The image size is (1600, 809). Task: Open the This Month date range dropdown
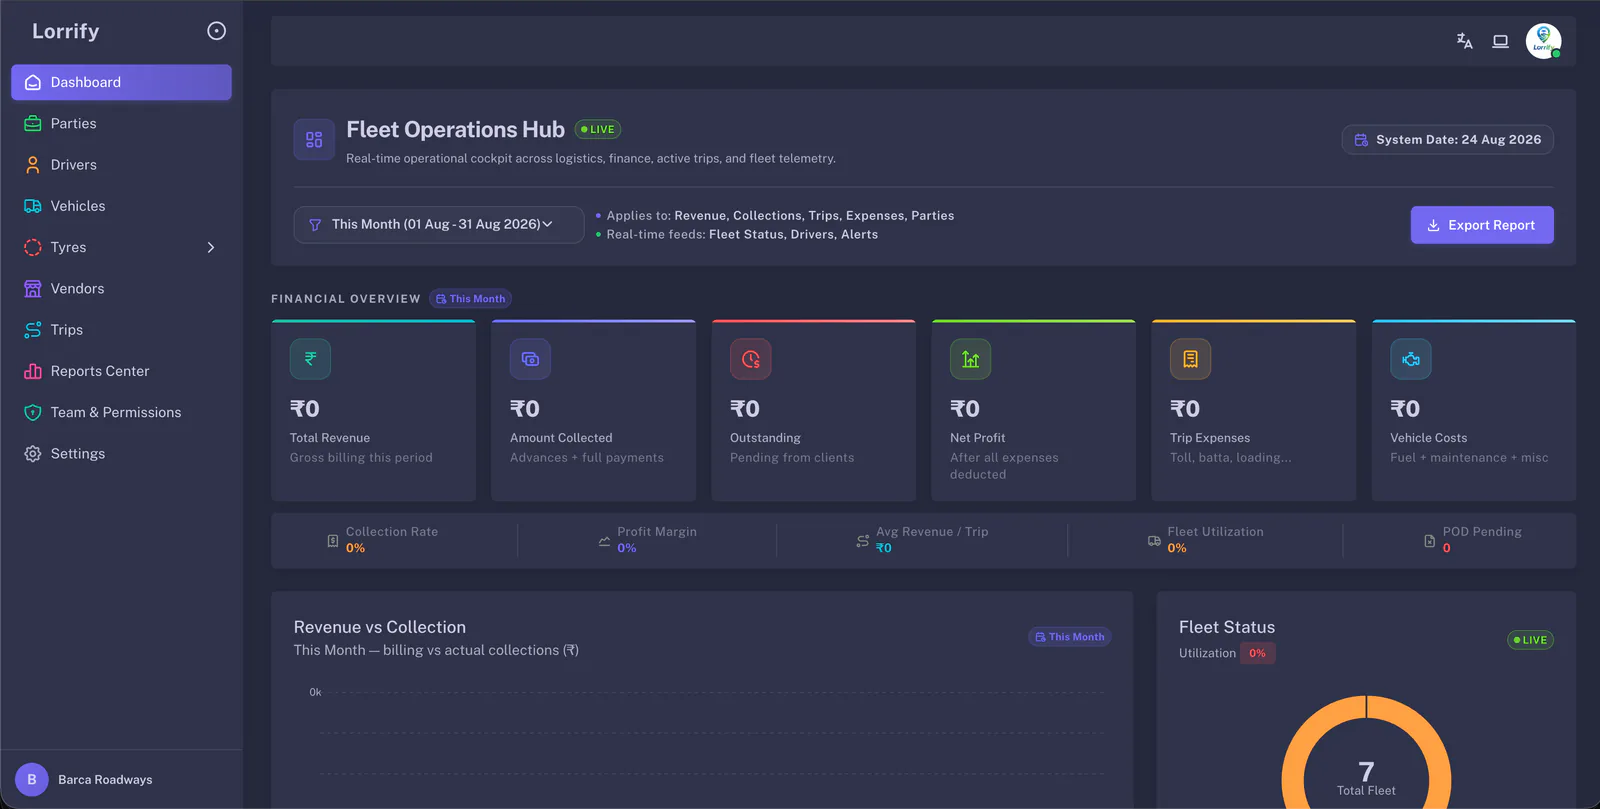(x=439, y=225)
